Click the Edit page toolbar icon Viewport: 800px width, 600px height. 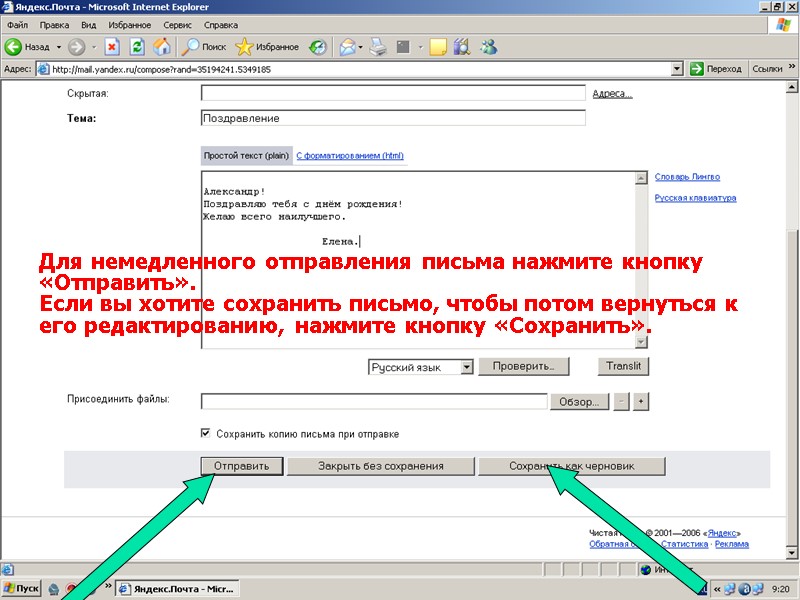pyautogui.click(x=403, y=47)
